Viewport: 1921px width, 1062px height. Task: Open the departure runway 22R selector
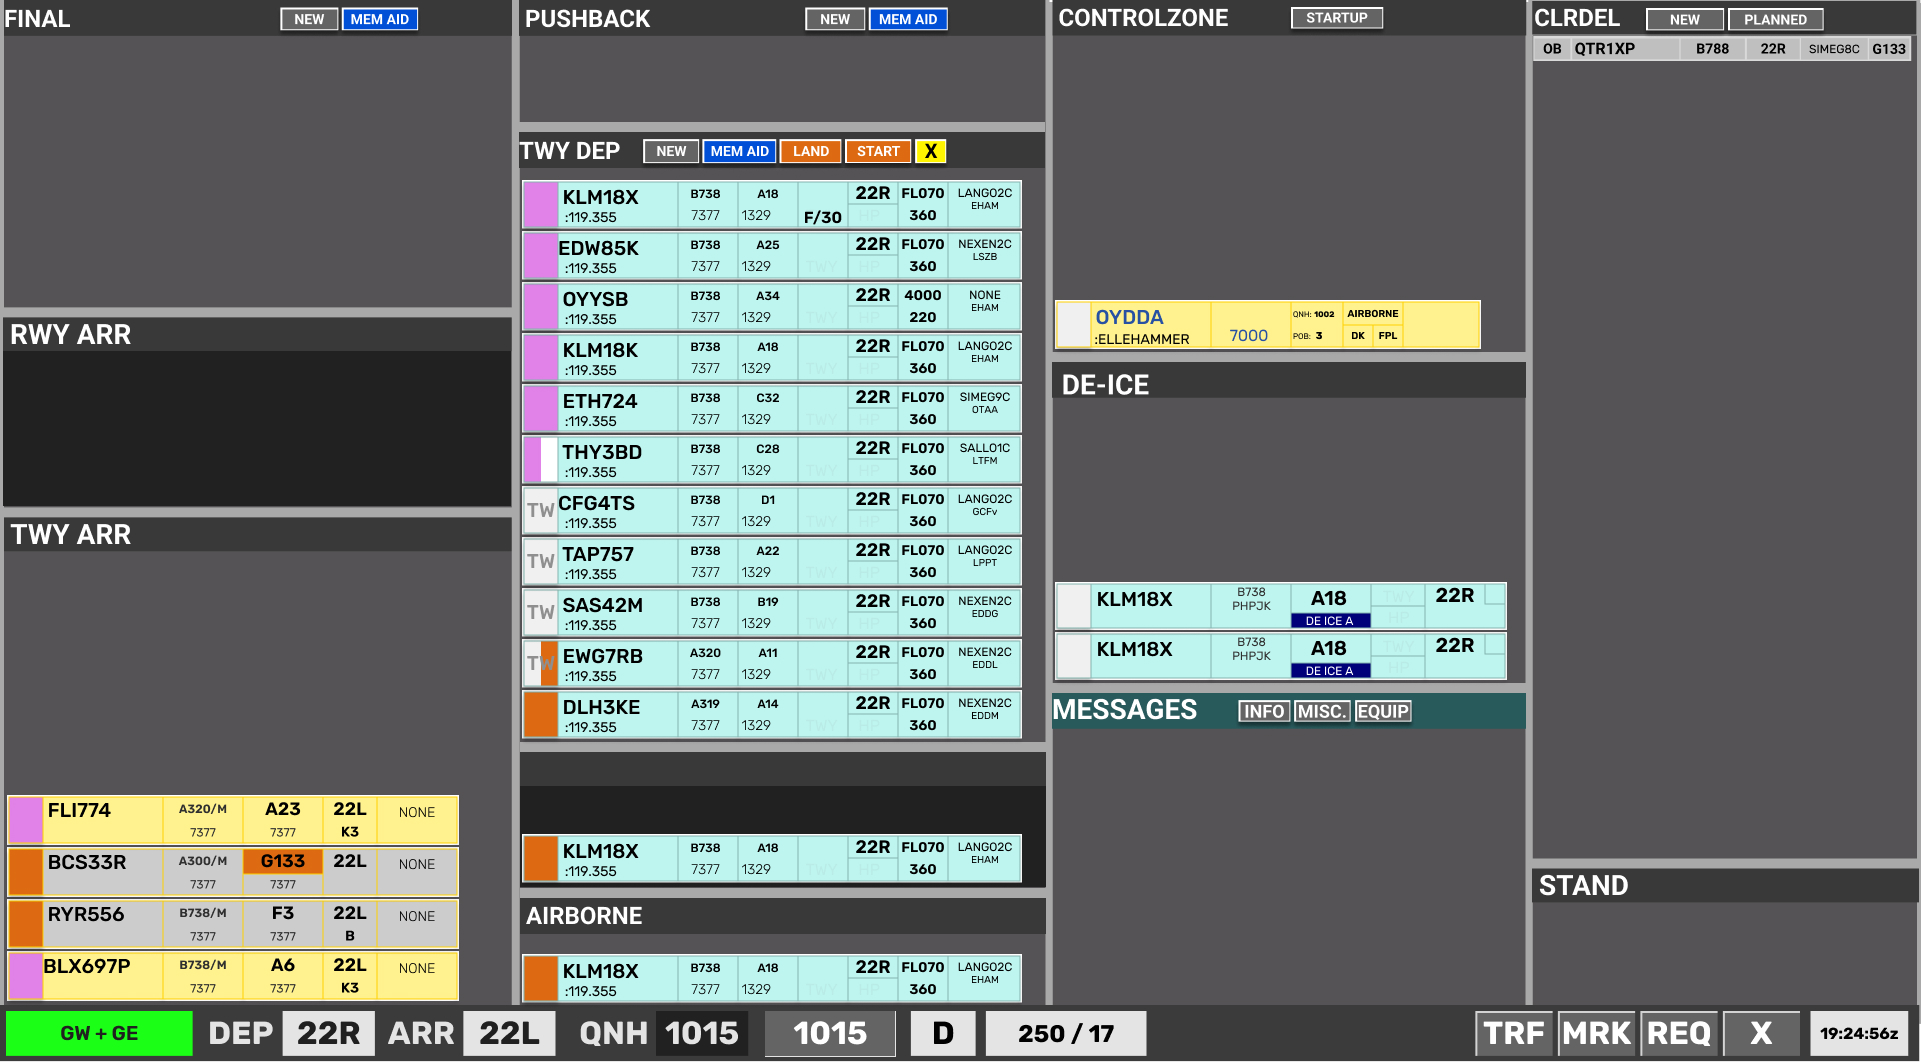coord(328,1033)
